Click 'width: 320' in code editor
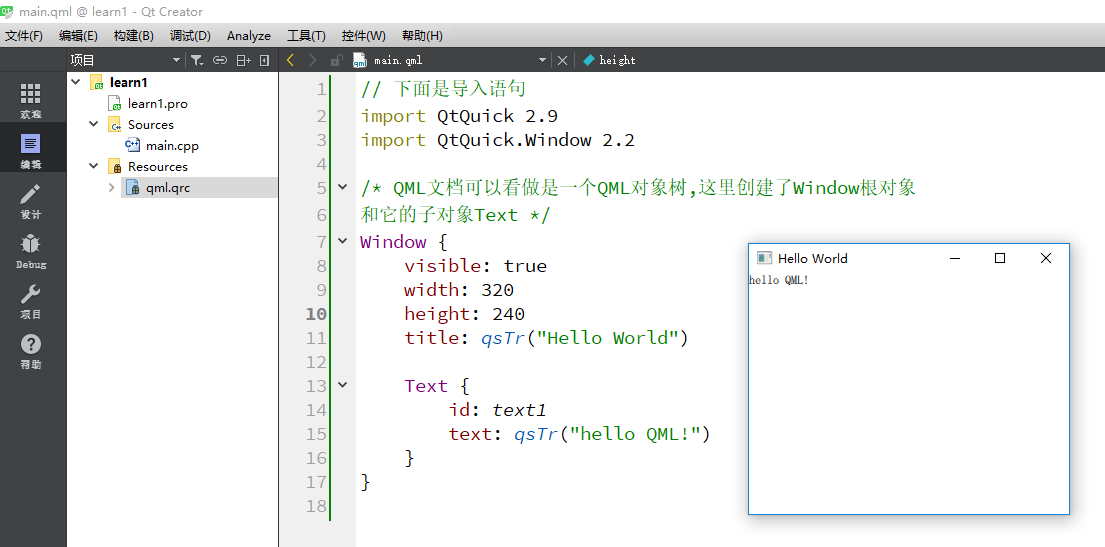Image resolution: width=1105 pixels, height=547 pixels. tap(459, 290)
